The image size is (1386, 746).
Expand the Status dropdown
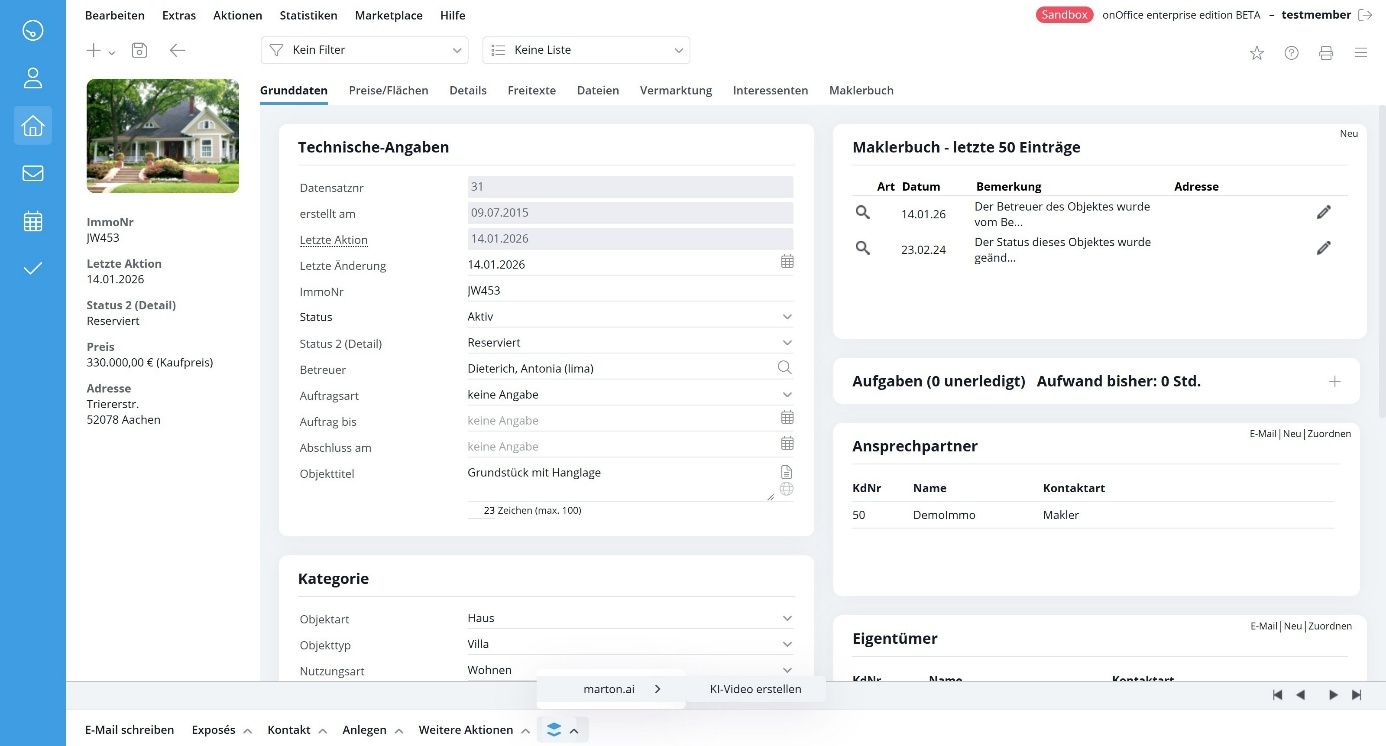(787, 317)
